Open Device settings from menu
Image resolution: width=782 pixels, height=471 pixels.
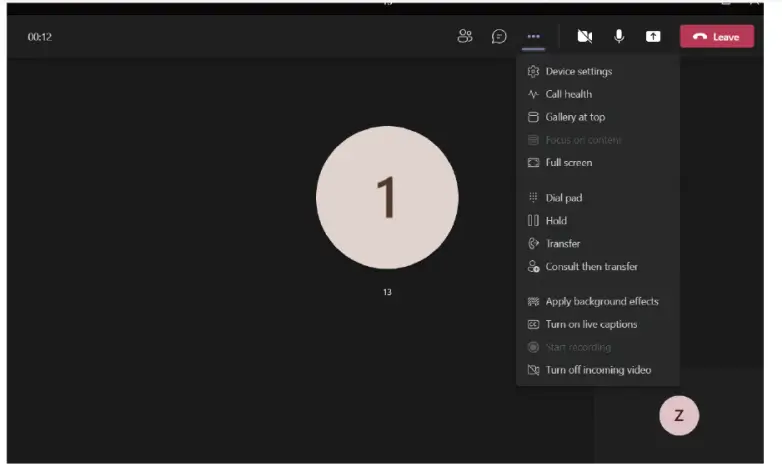click(597, 71)
